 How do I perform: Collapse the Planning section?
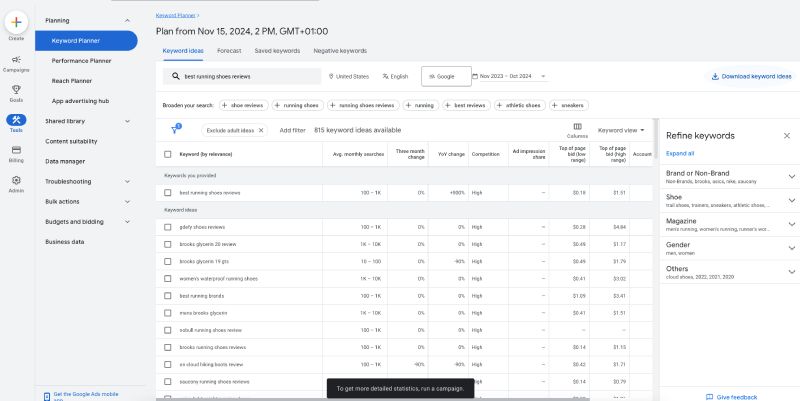(x=127, y=20)
